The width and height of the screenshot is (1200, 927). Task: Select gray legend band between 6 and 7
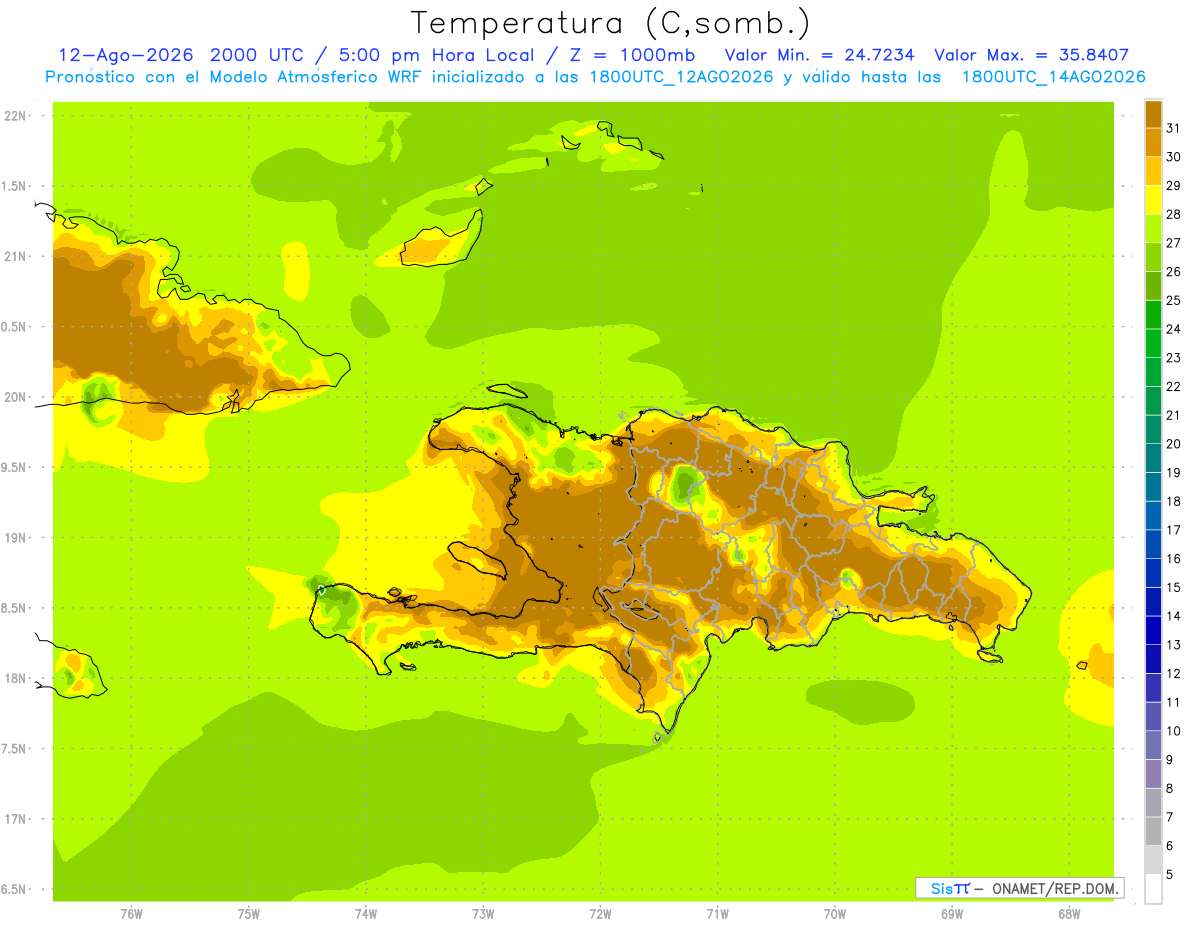tap(1153, 831)
